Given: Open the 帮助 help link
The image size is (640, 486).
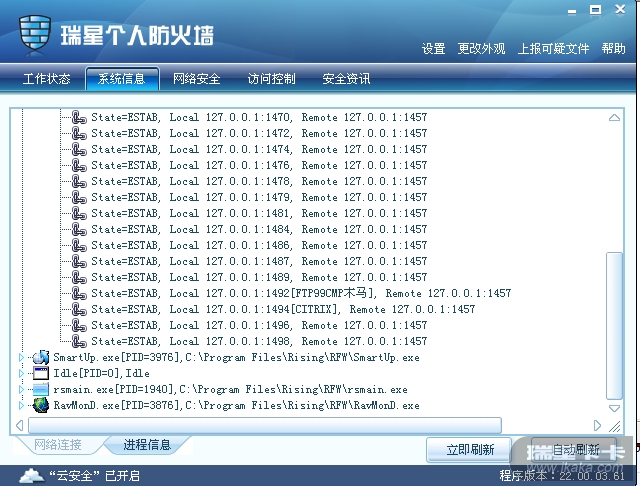Looking at the screenshot, I should [x=613, y=49].
